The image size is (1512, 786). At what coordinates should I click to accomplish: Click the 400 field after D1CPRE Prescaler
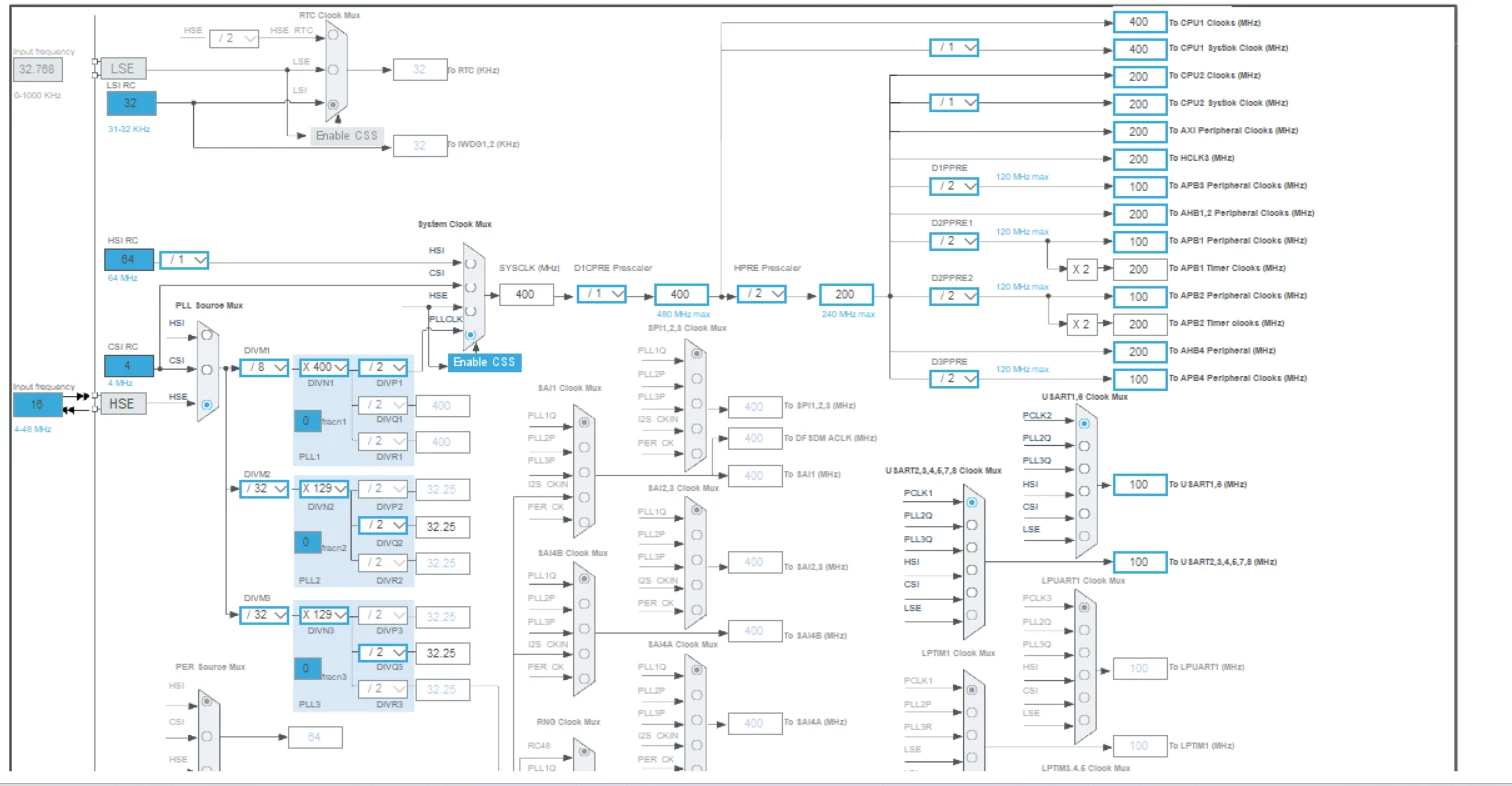point(682,295)
